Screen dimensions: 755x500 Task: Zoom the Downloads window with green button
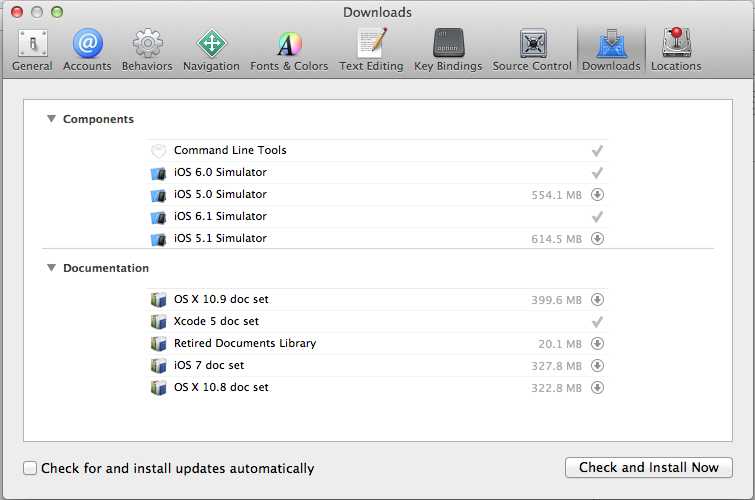point(57,12)
